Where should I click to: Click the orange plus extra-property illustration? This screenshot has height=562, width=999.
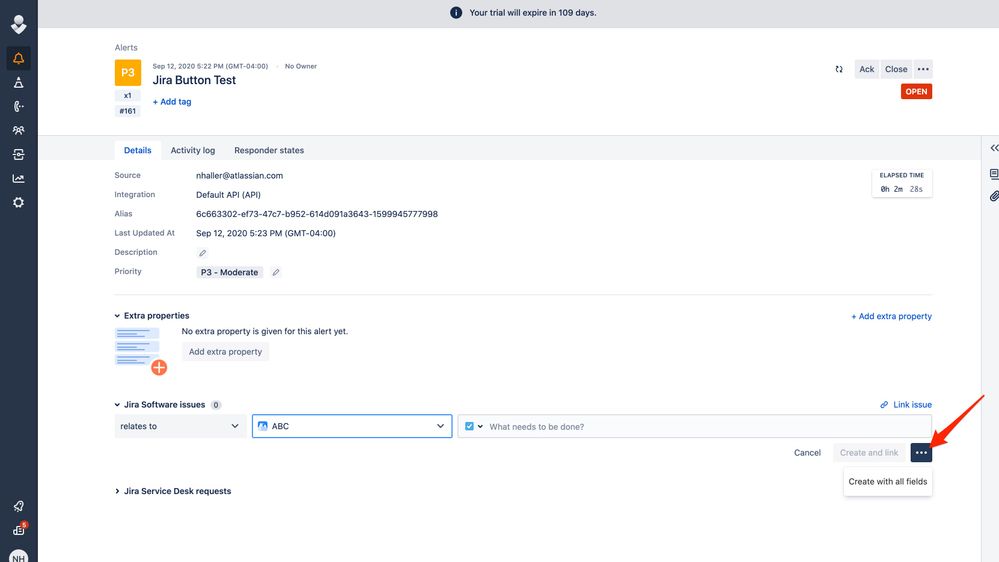pos(159,368)
